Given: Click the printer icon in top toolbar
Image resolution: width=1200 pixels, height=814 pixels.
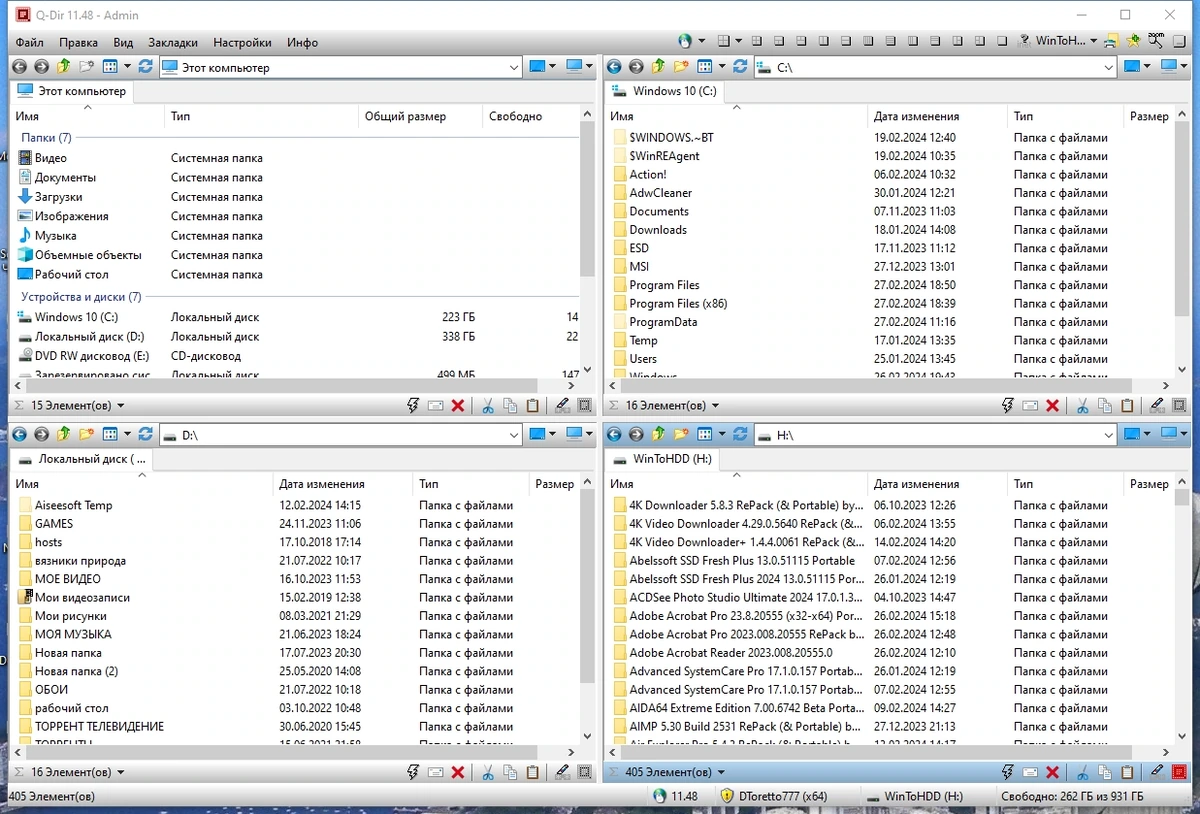Looking at the screenshot, I should 1112,42.
